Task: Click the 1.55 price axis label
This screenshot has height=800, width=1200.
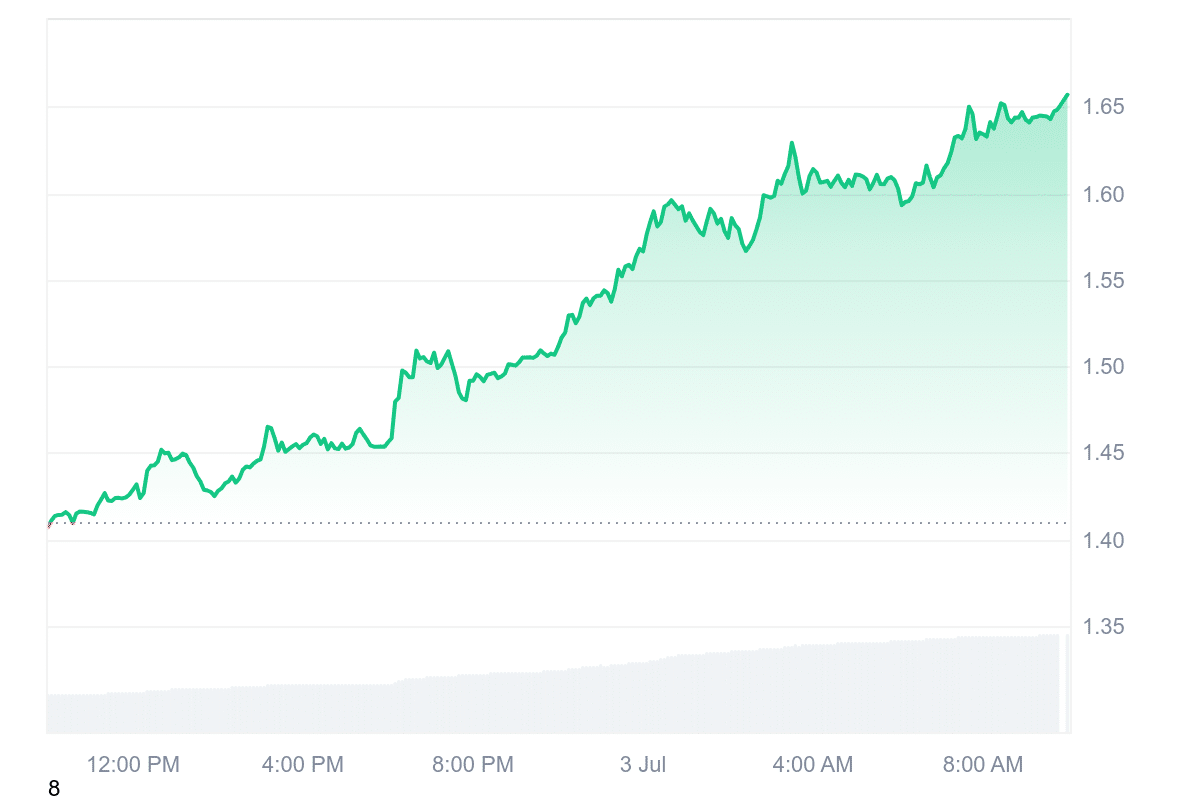Action: coord(1106,281)
